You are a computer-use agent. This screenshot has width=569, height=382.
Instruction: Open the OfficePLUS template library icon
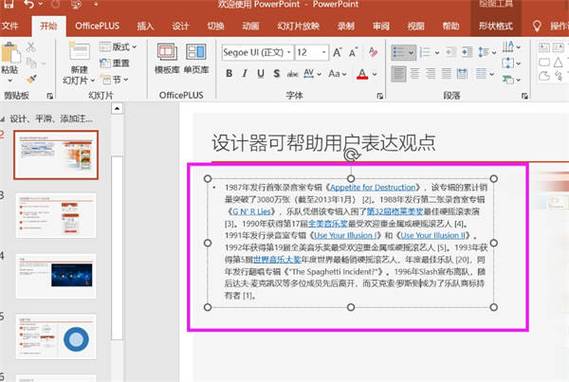coord(167,53)
